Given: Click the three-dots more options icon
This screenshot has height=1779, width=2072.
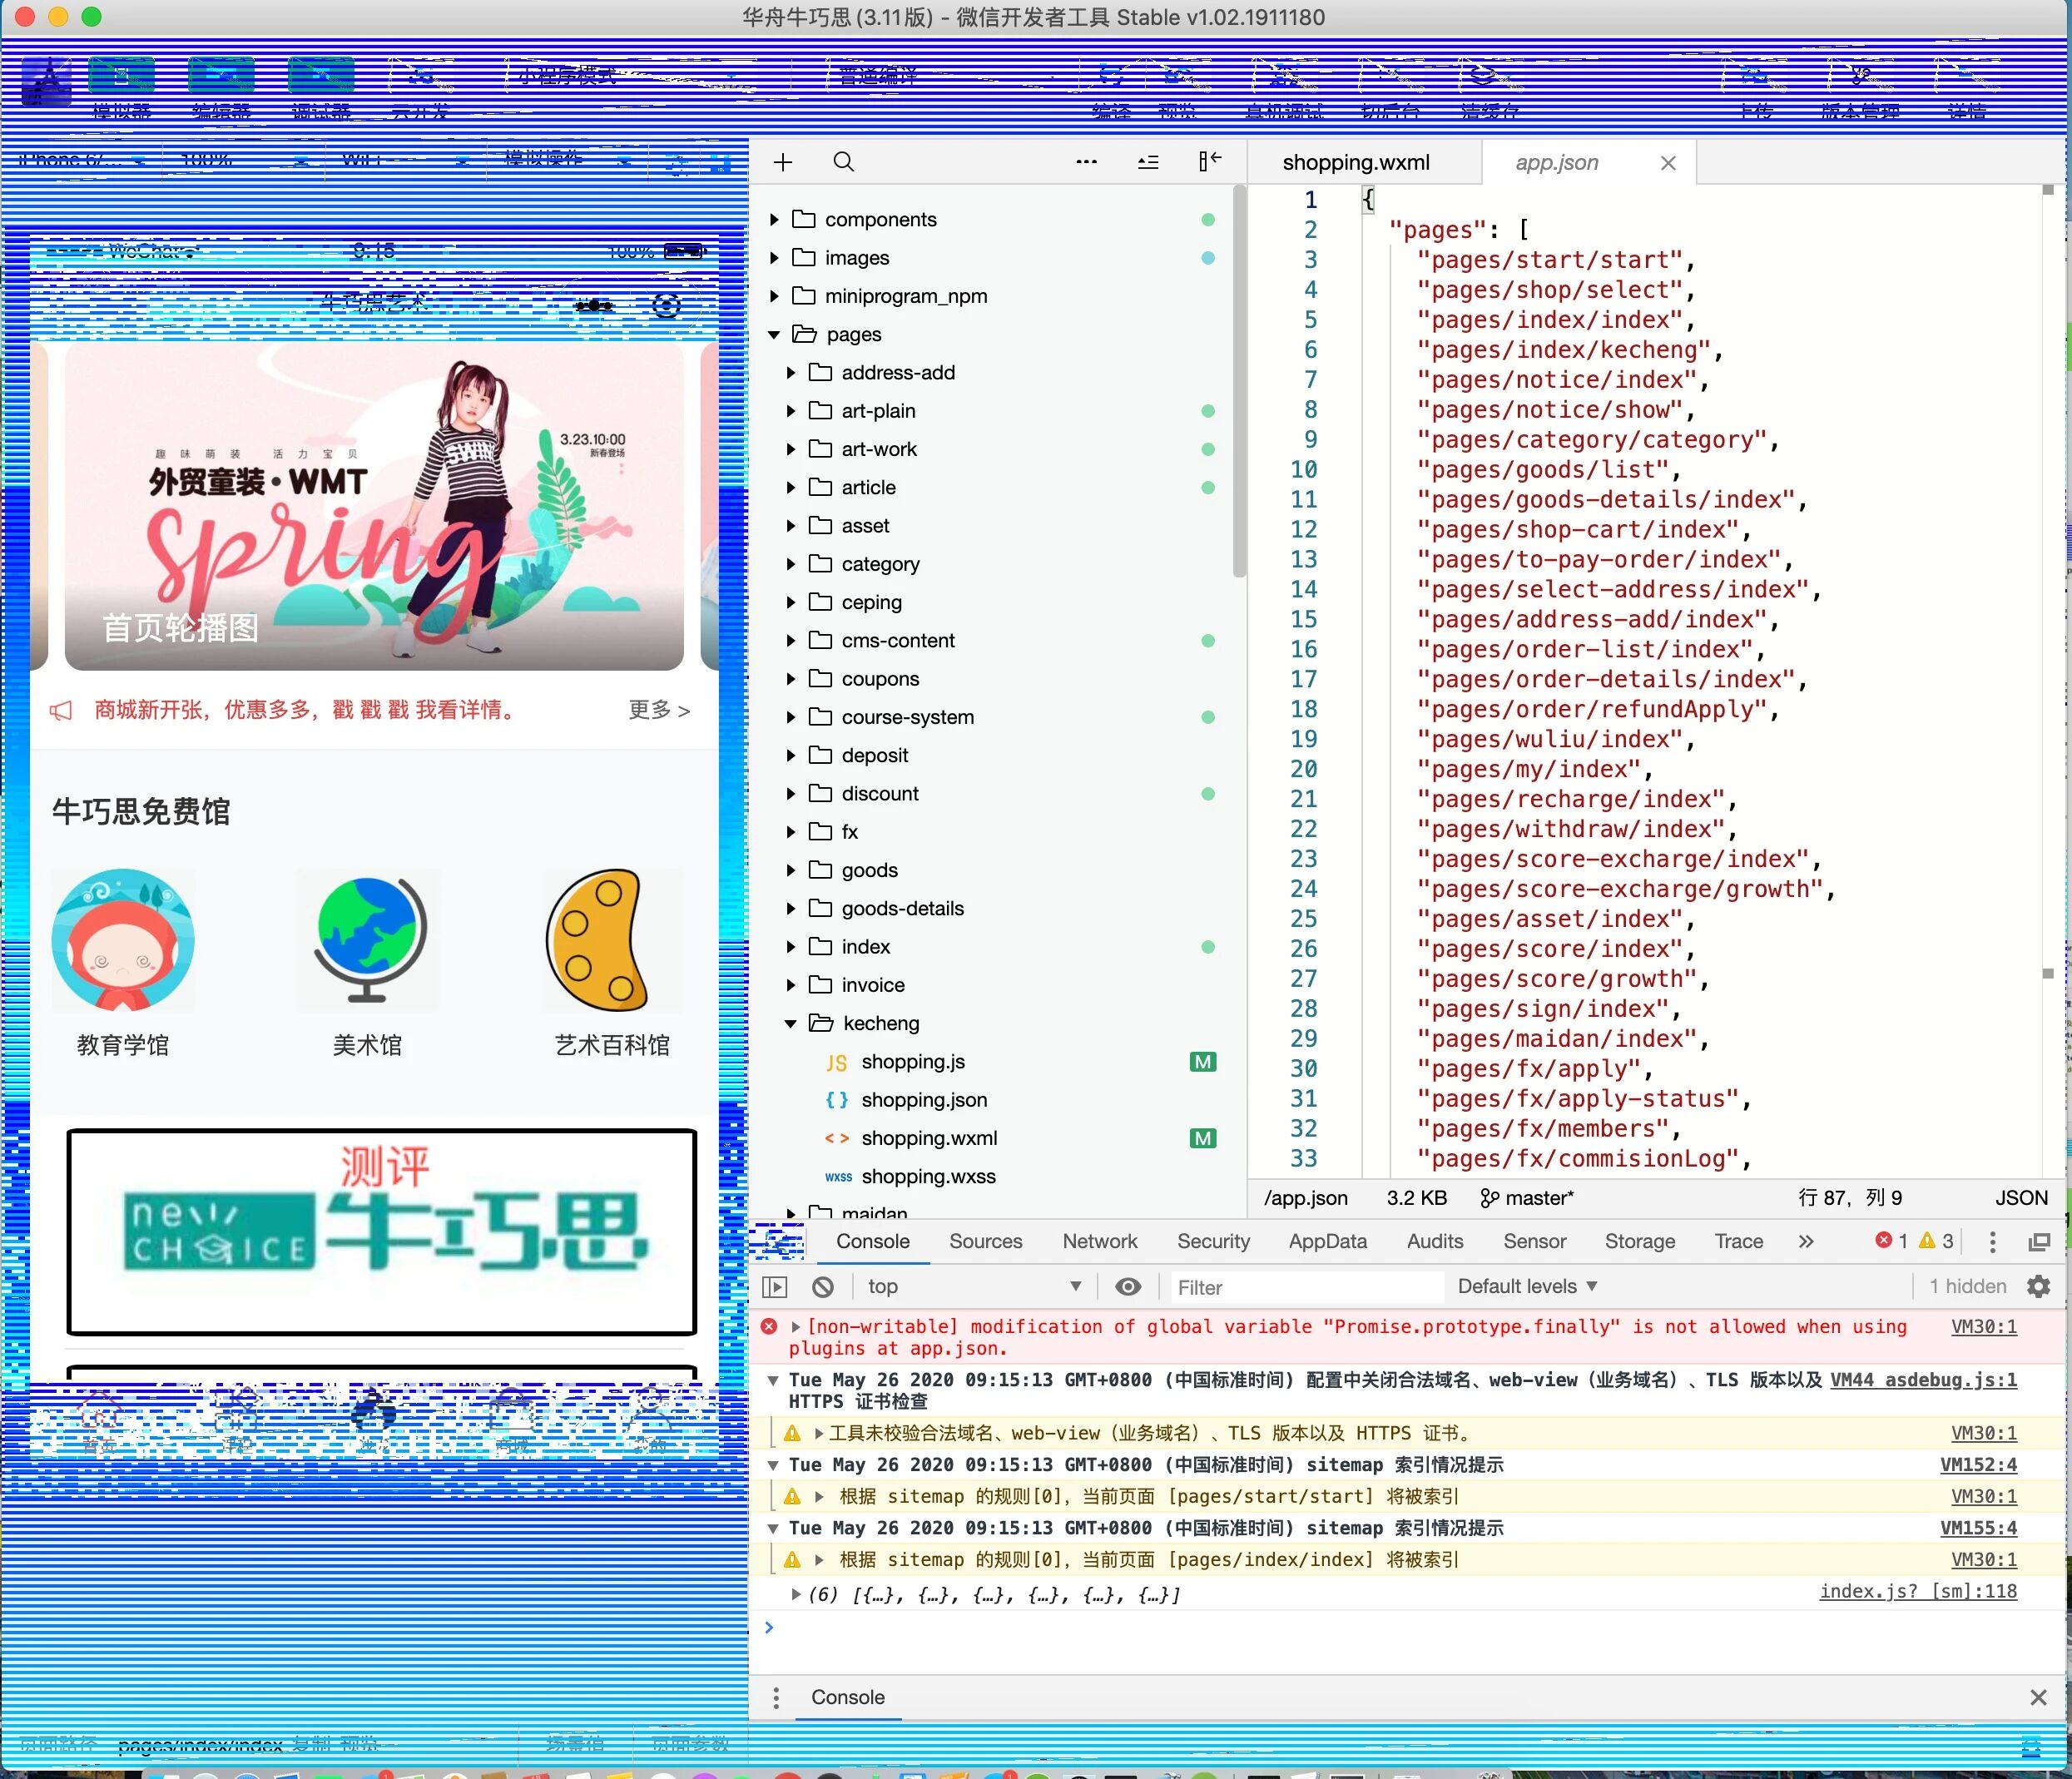Looking at the screenshot, I should click(x=1086, y=162).
